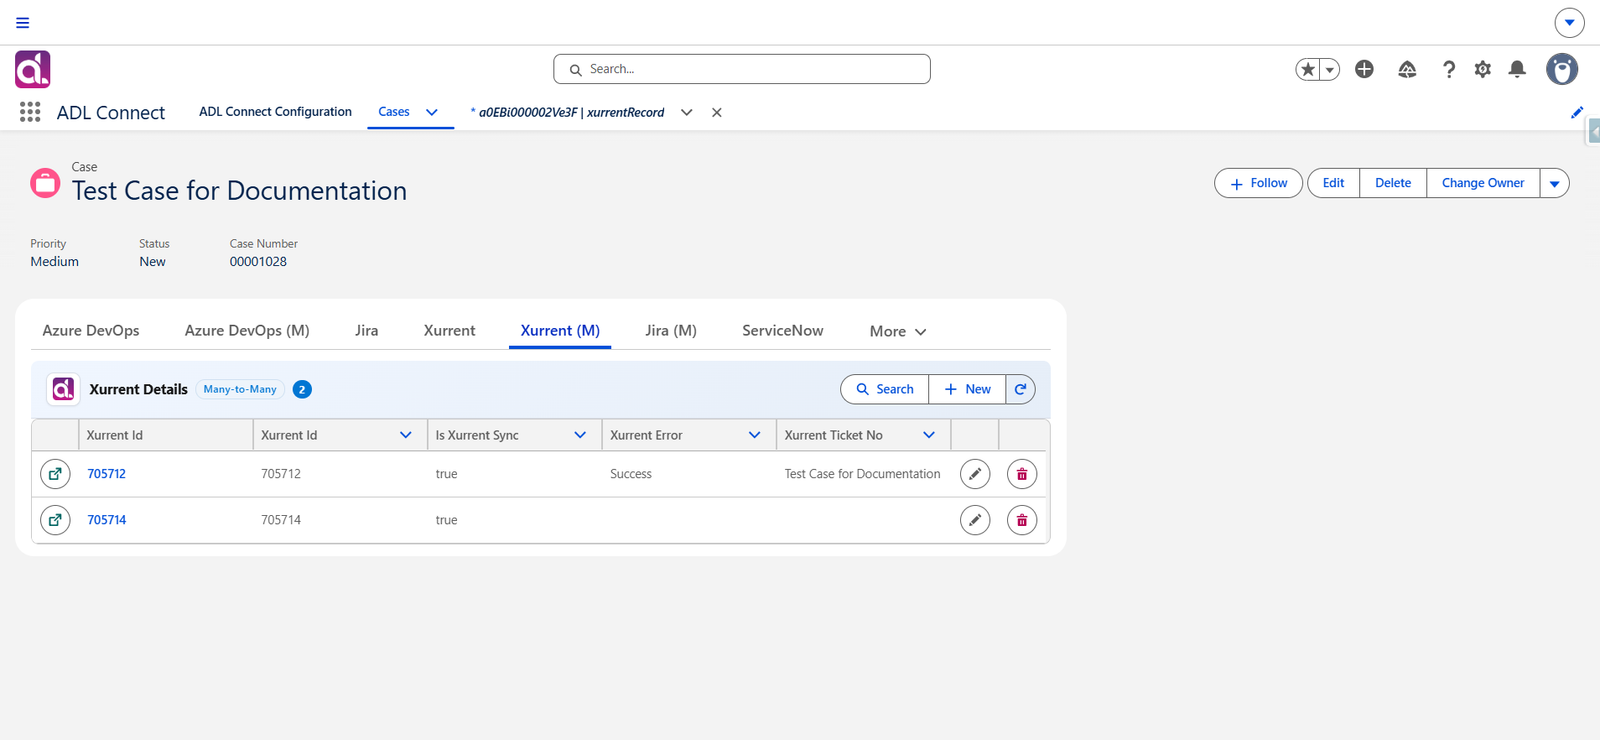
Task: Select the Xurrent (M) tab
Action: [560, 331]
